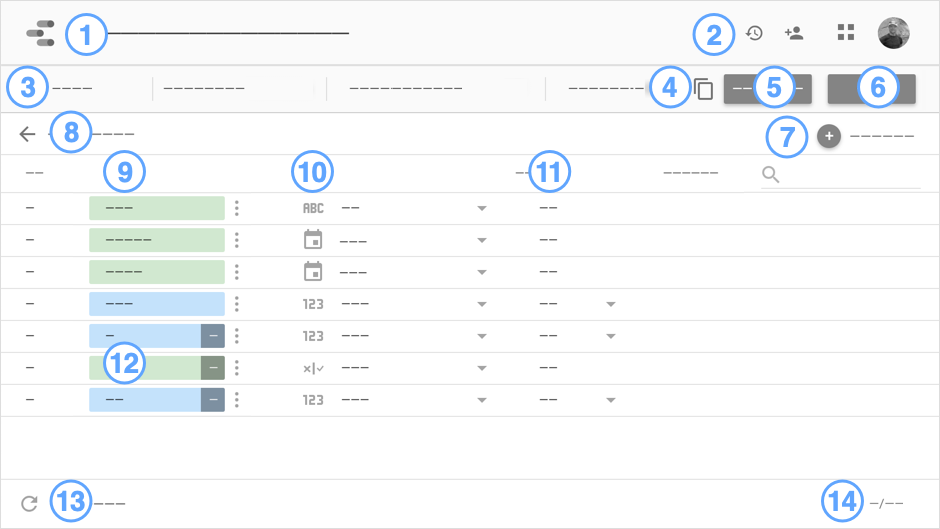This screenshot has width=940, height=529.
Task: Open the Google apps grid icon
Action: [846, 33]
